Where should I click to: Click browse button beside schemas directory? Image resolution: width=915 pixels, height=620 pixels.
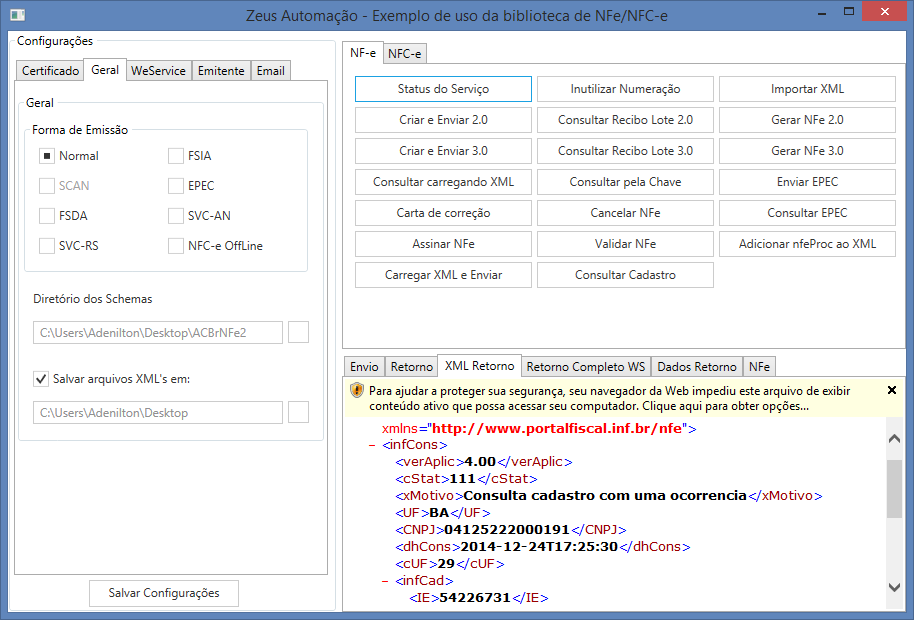298,332
